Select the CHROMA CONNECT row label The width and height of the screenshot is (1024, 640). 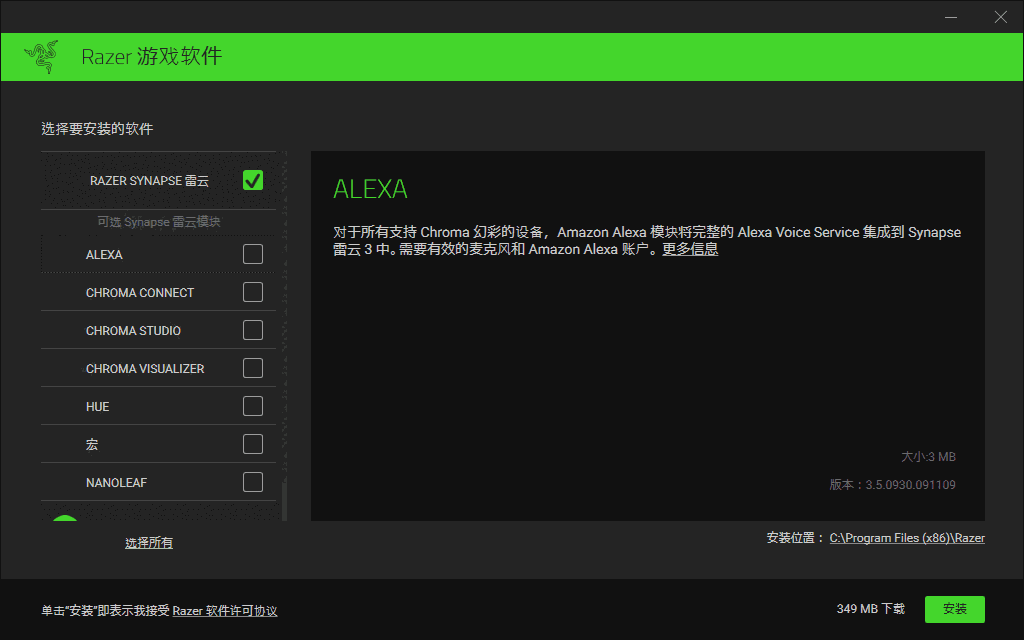[x=140, y=293]
